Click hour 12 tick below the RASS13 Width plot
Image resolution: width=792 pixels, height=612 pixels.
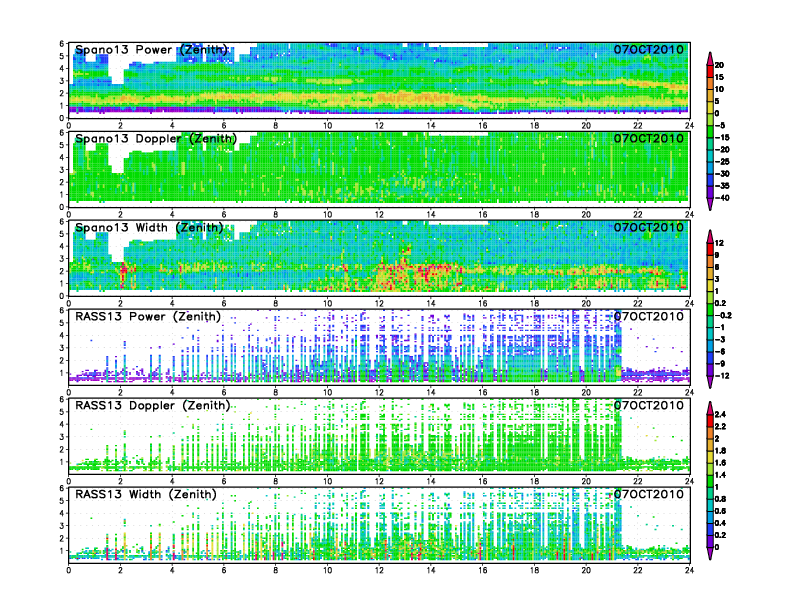pos(379,570)
